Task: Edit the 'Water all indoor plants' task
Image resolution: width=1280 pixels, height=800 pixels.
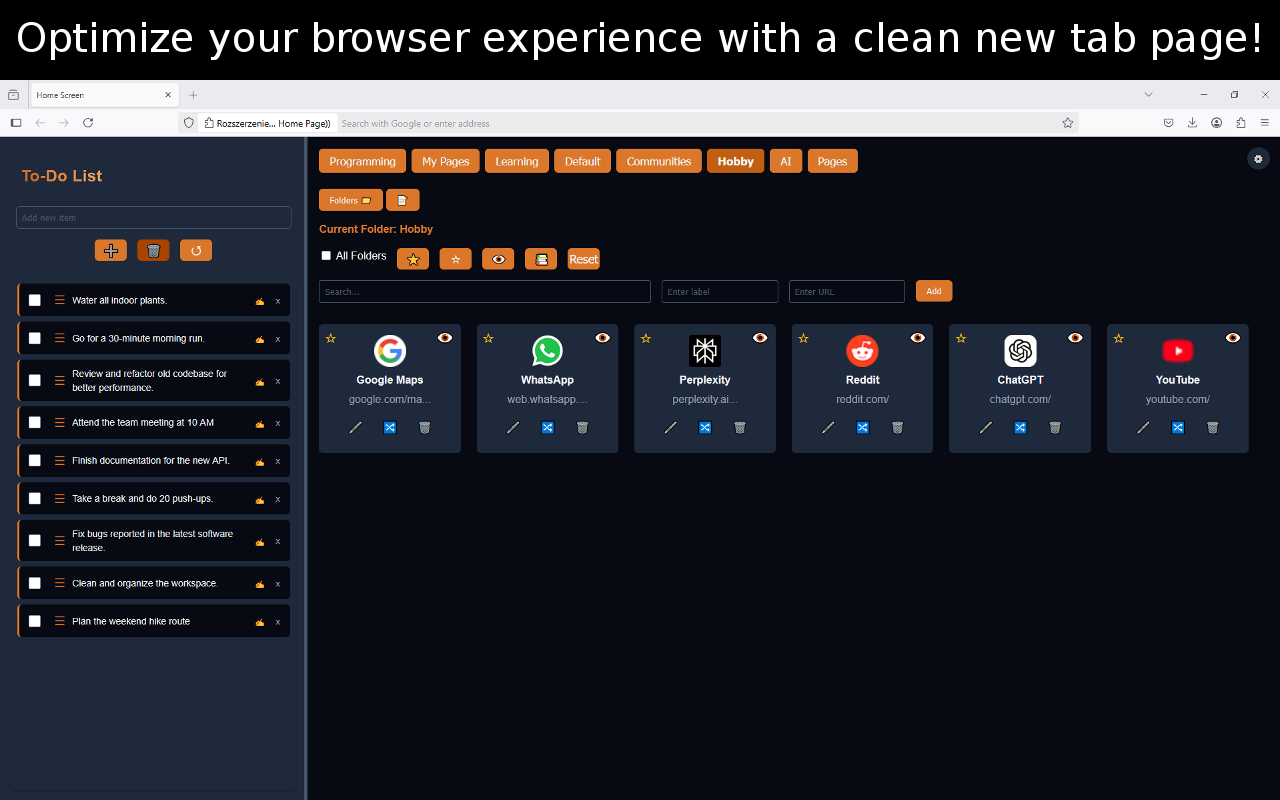Action: pos(260,300)
